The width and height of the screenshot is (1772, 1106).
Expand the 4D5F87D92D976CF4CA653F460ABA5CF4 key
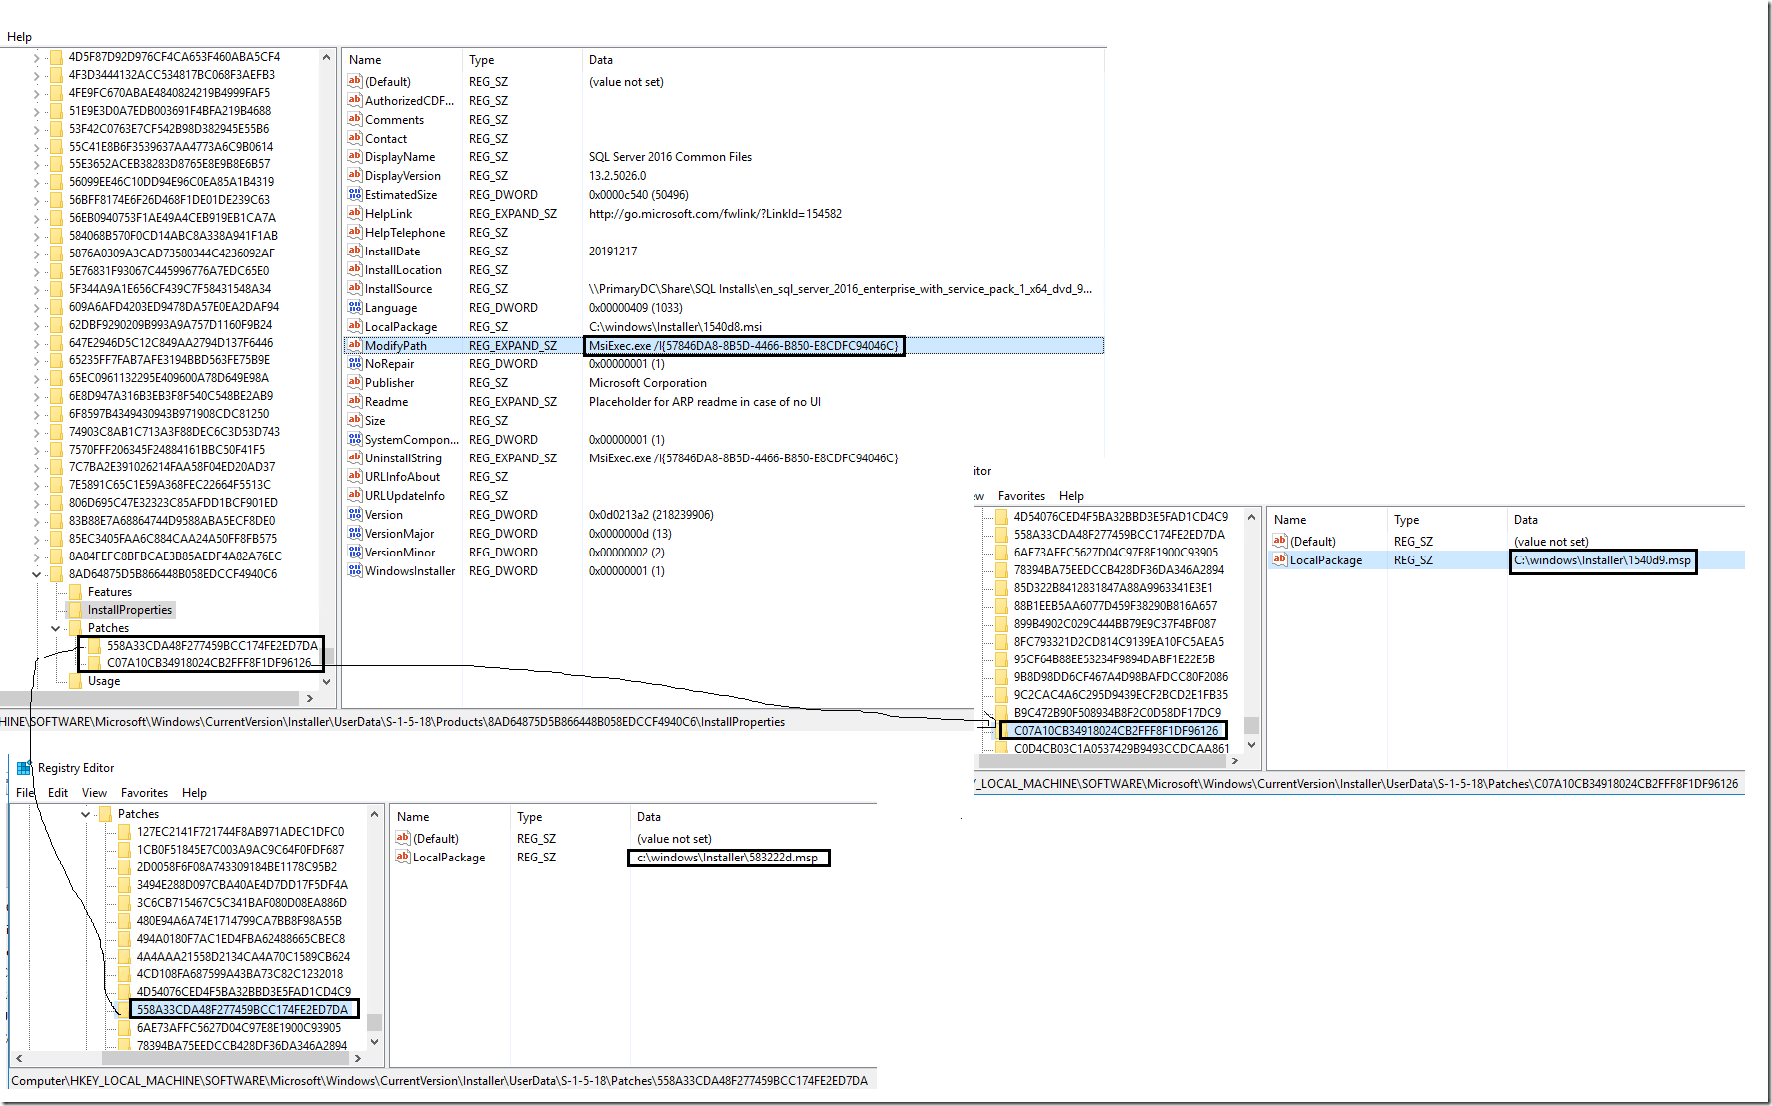pos(37,57)
